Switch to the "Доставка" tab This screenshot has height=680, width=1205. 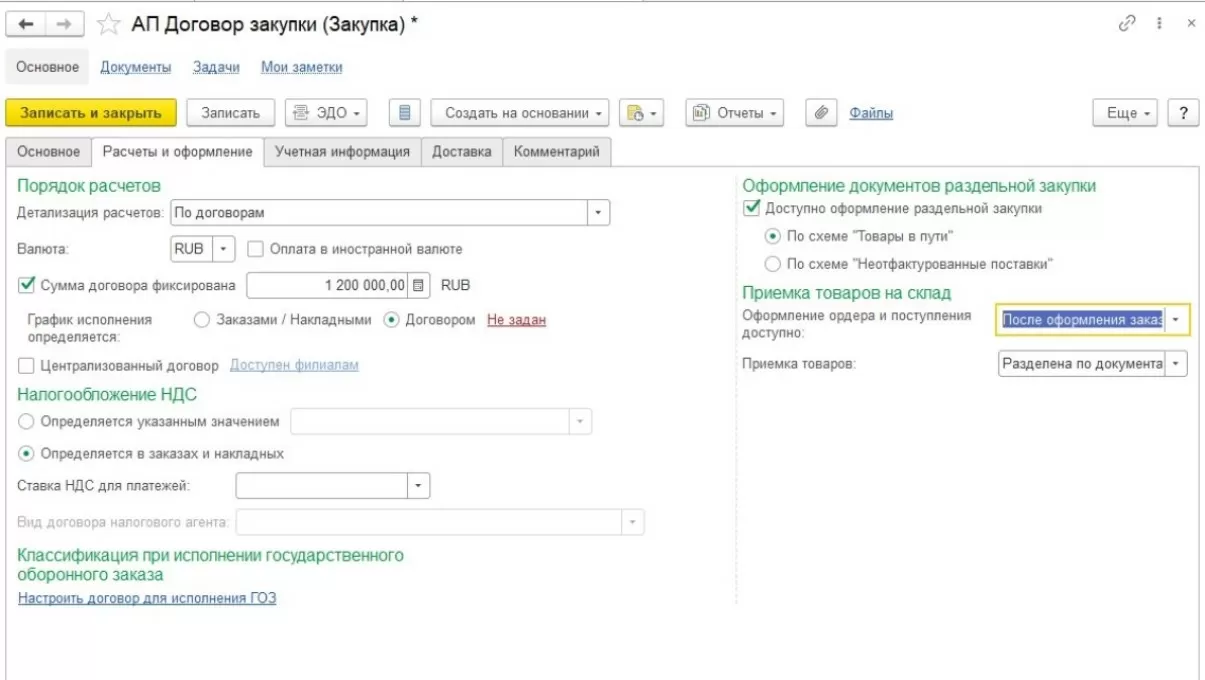[x=461, y=152]
